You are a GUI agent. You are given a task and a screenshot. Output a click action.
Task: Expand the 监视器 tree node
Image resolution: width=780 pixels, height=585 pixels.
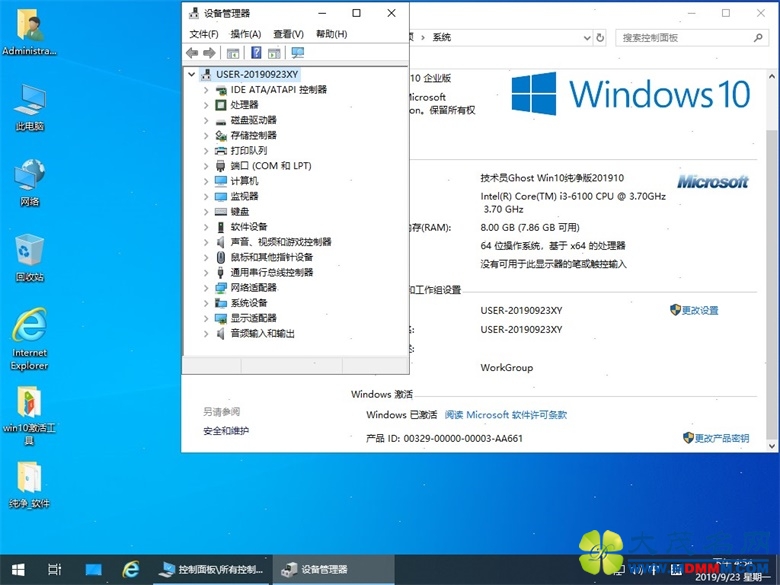[206, 196]
